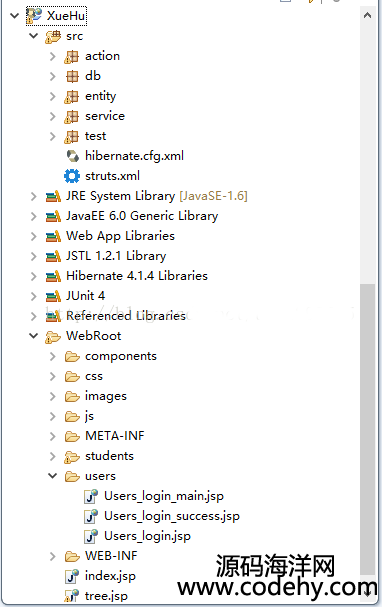Image resolution: width=382 pixels, height=607 pixels.
Task: Click the hibernate.cfg.xml file icon
Action: click(x=72, y=156)
